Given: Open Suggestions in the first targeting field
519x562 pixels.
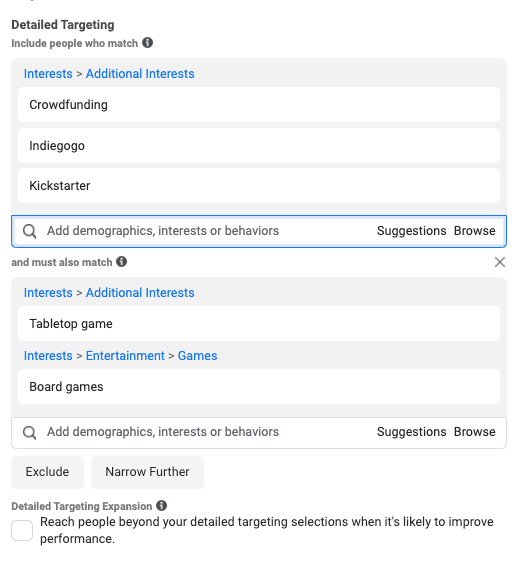Looking at the screenshot, I should pyautogui.click(x=411, y=231).
